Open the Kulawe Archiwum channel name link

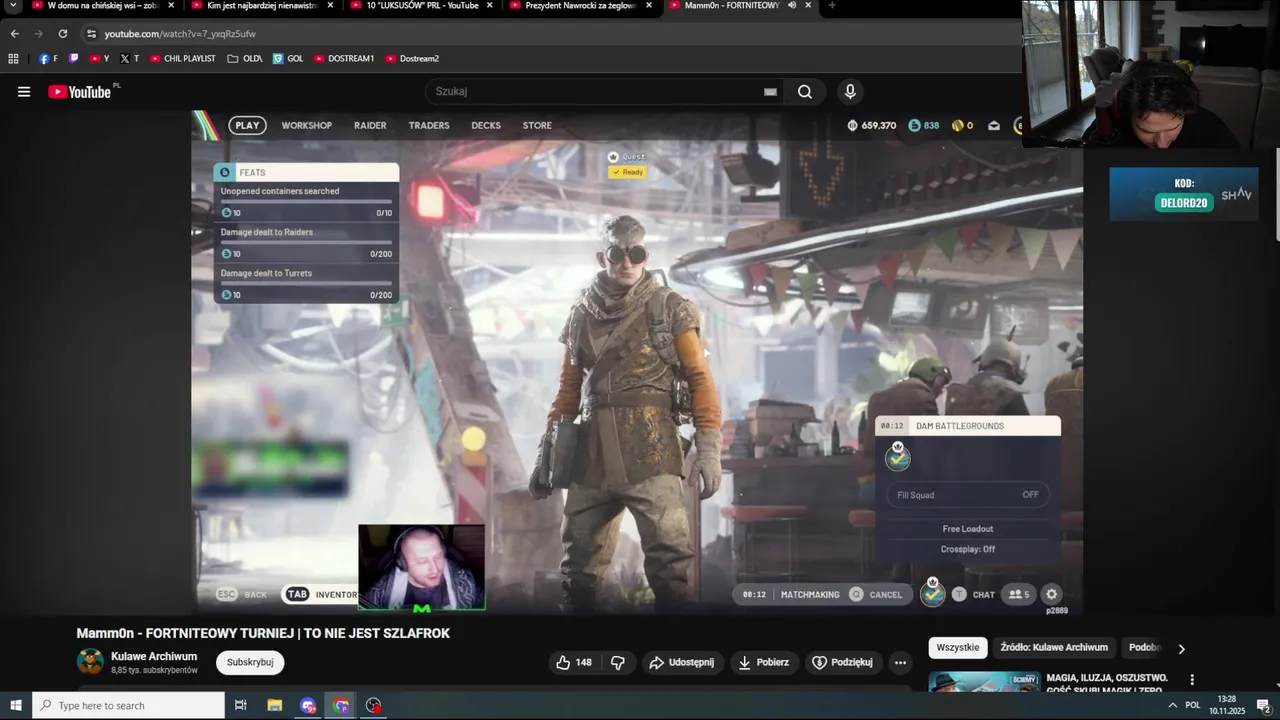[x=154, y=656]
